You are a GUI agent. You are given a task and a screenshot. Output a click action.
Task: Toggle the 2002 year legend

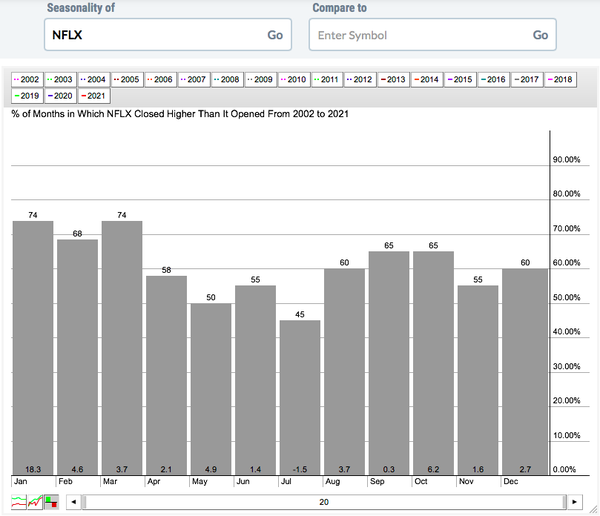(x=27, y=80)
